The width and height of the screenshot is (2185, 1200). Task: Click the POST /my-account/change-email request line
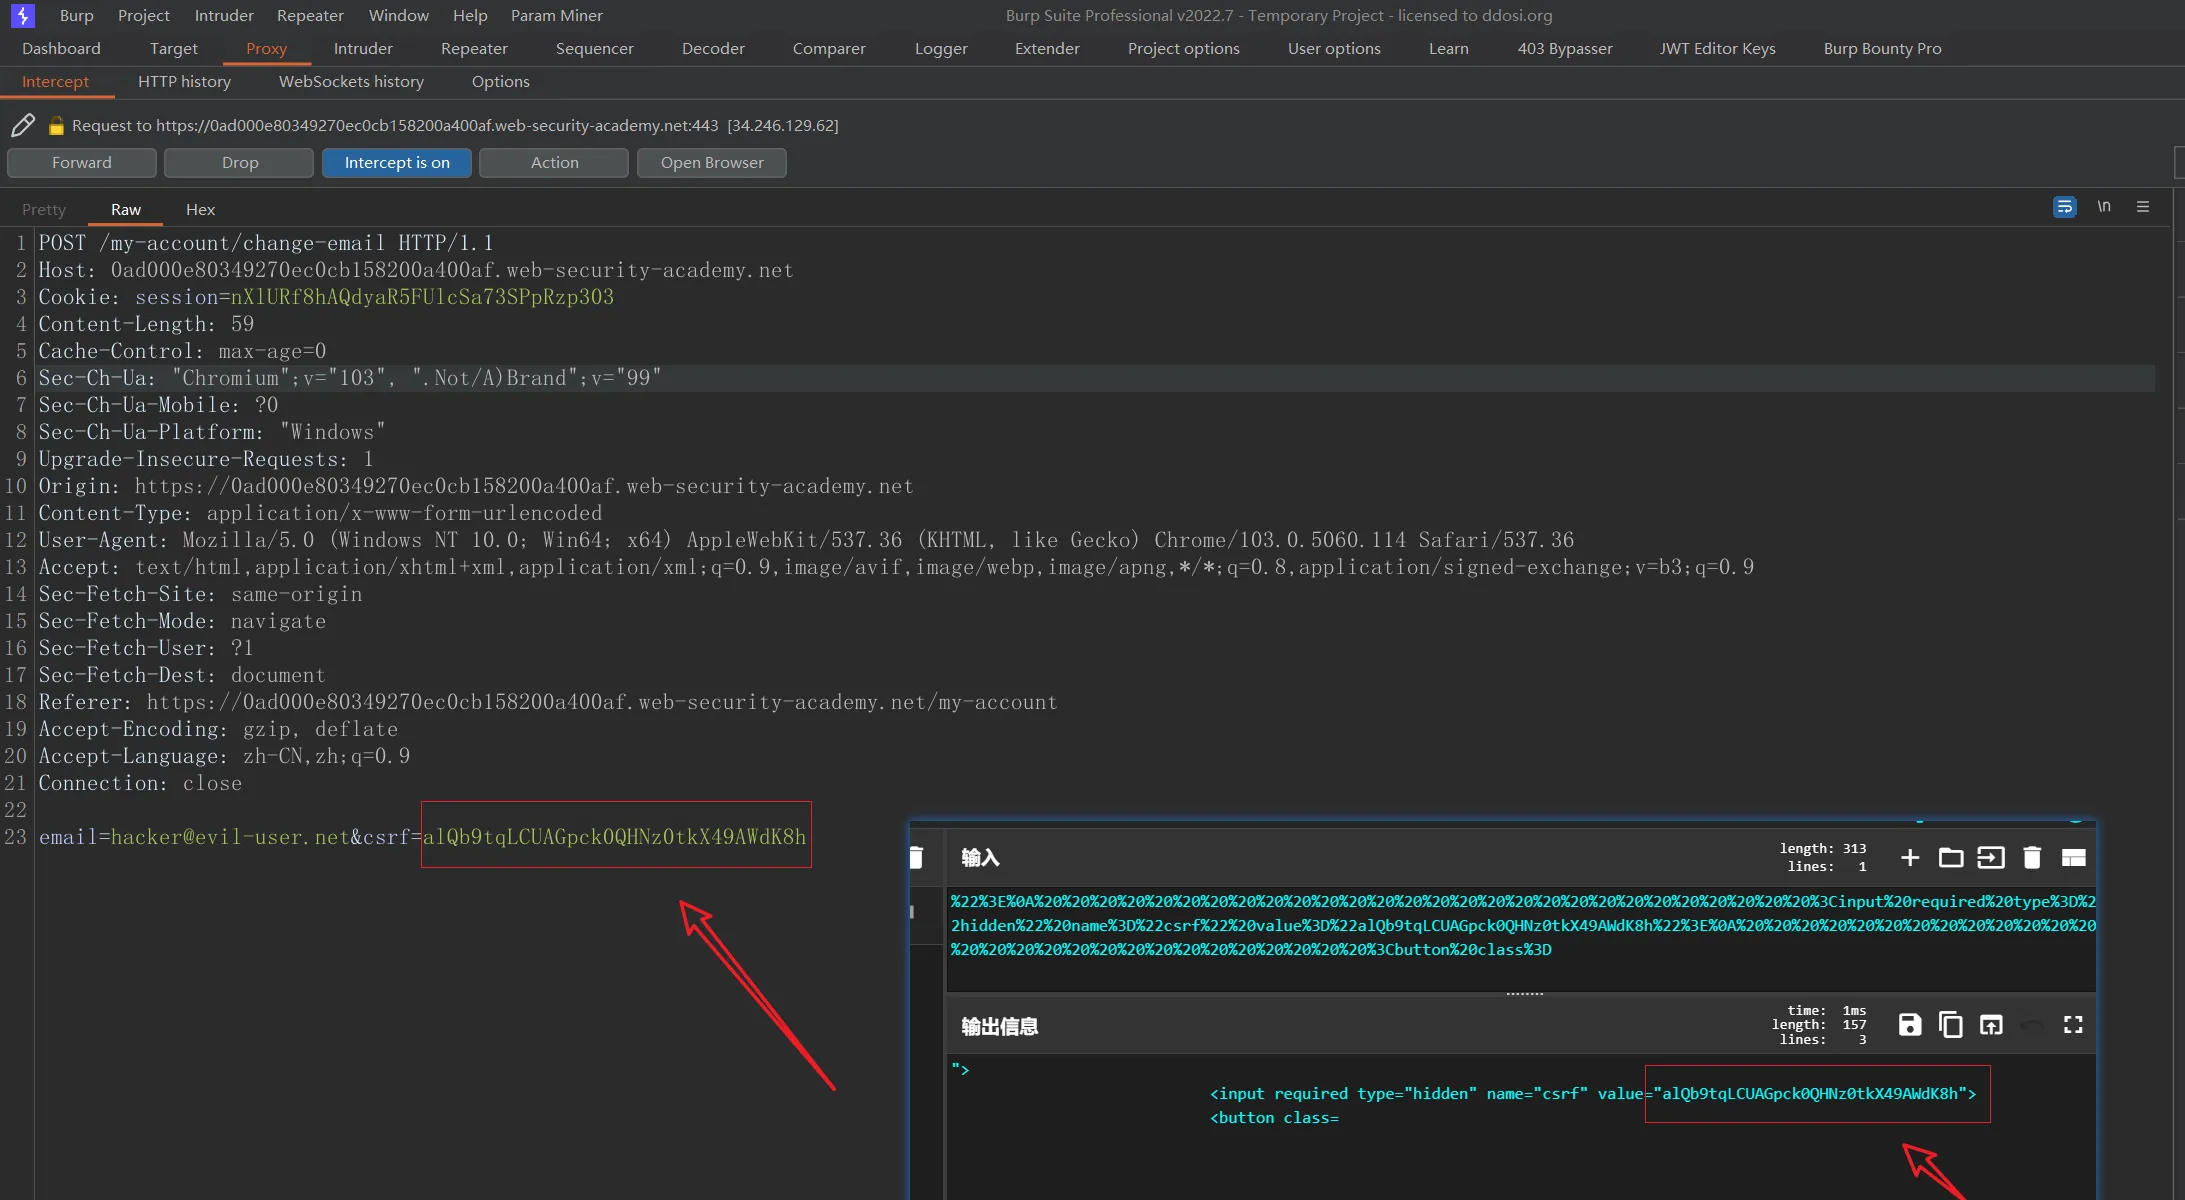pos(266,243)
